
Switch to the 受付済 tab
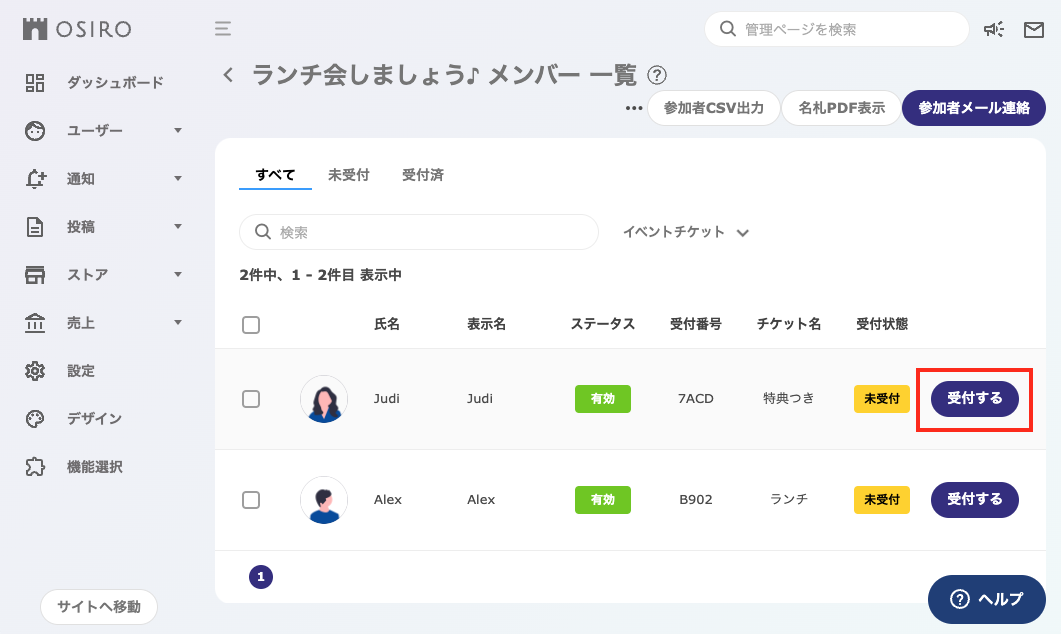click(424, 173)
